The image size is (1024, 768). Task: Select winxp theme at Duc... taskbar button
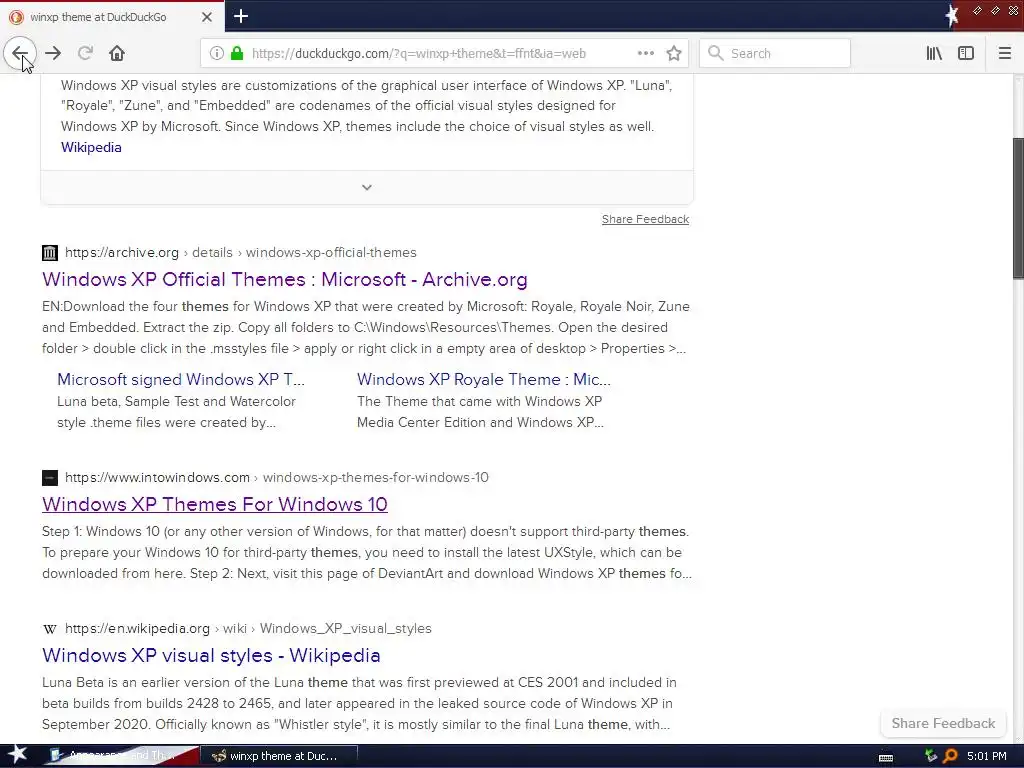pos(279,756)
